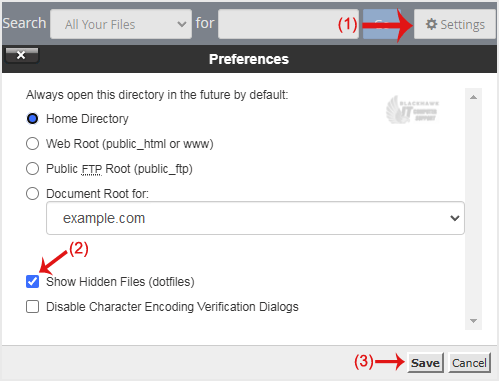Click the 'Public FTP Root (public_ftp)' label

point(119,169)
